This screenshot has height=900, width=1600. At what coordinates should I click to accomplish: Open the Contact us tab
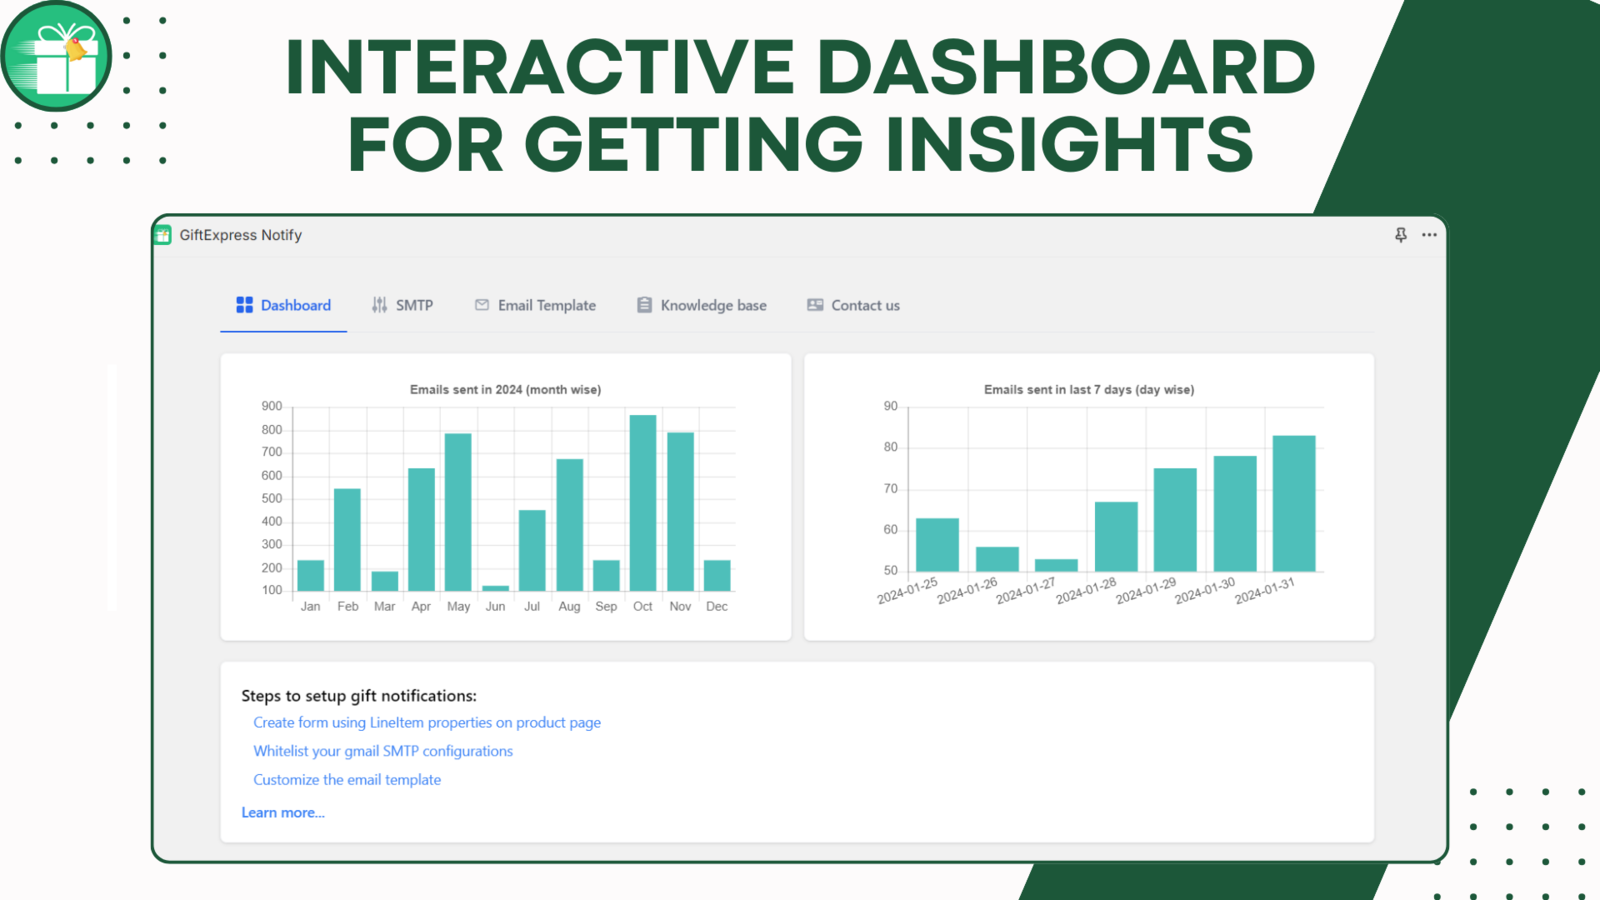tap(865, 305)
